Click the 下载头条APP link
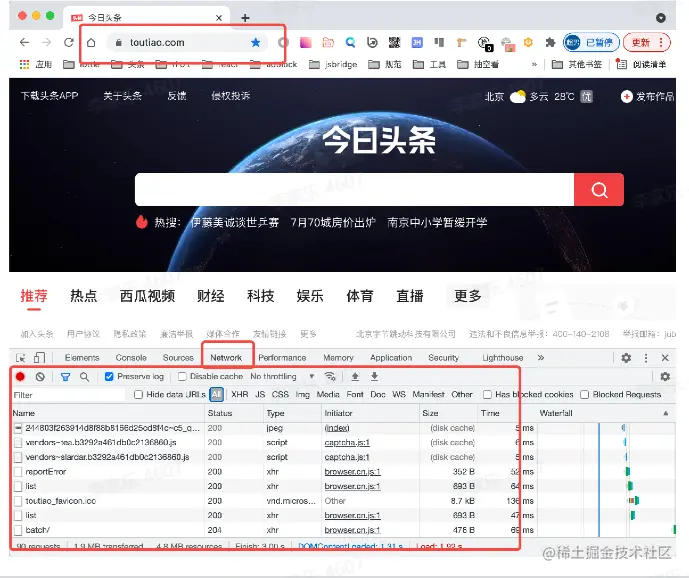 point(49,95)
